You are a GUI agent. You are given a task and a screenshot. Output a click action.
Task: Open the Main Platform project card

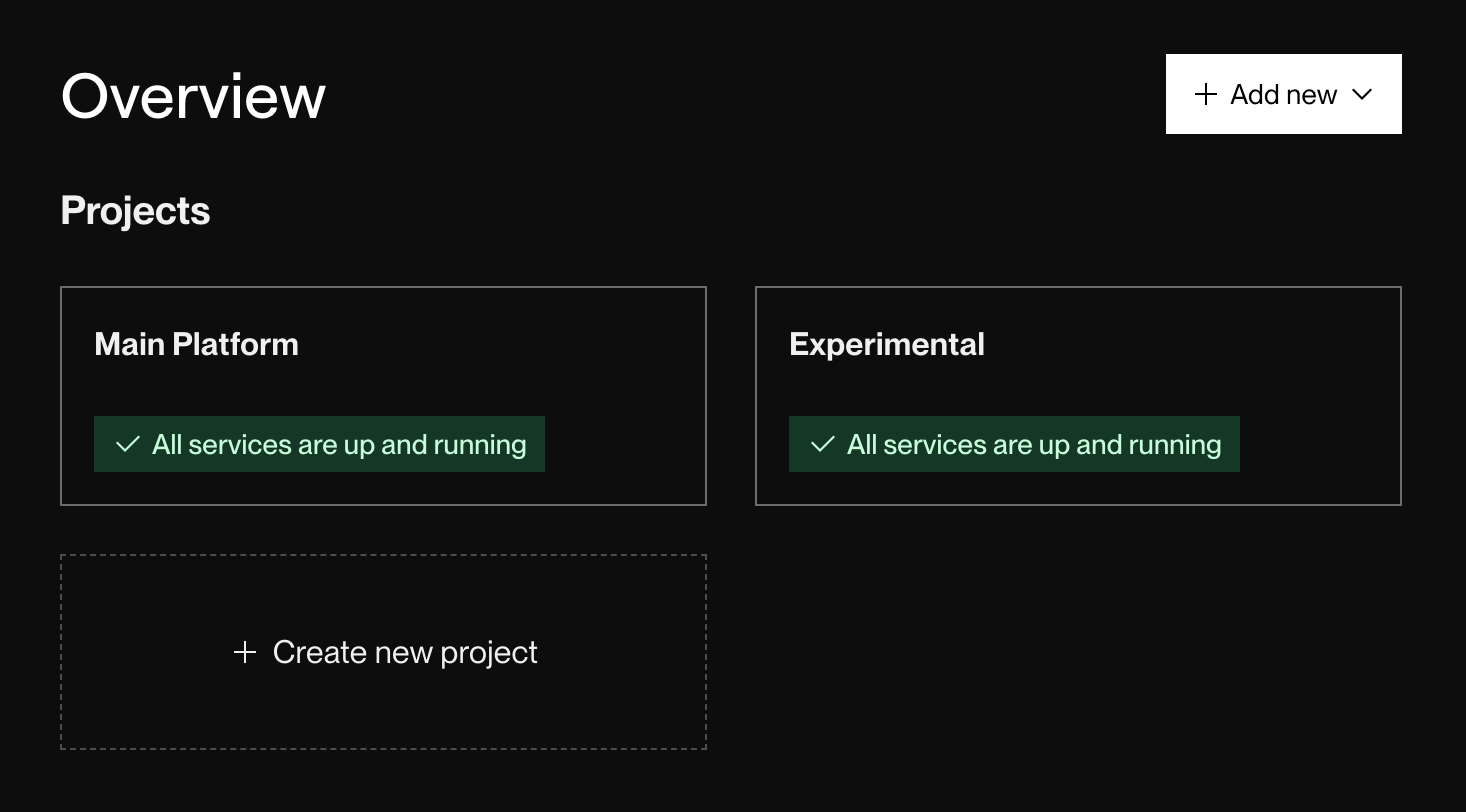[383, 395]
